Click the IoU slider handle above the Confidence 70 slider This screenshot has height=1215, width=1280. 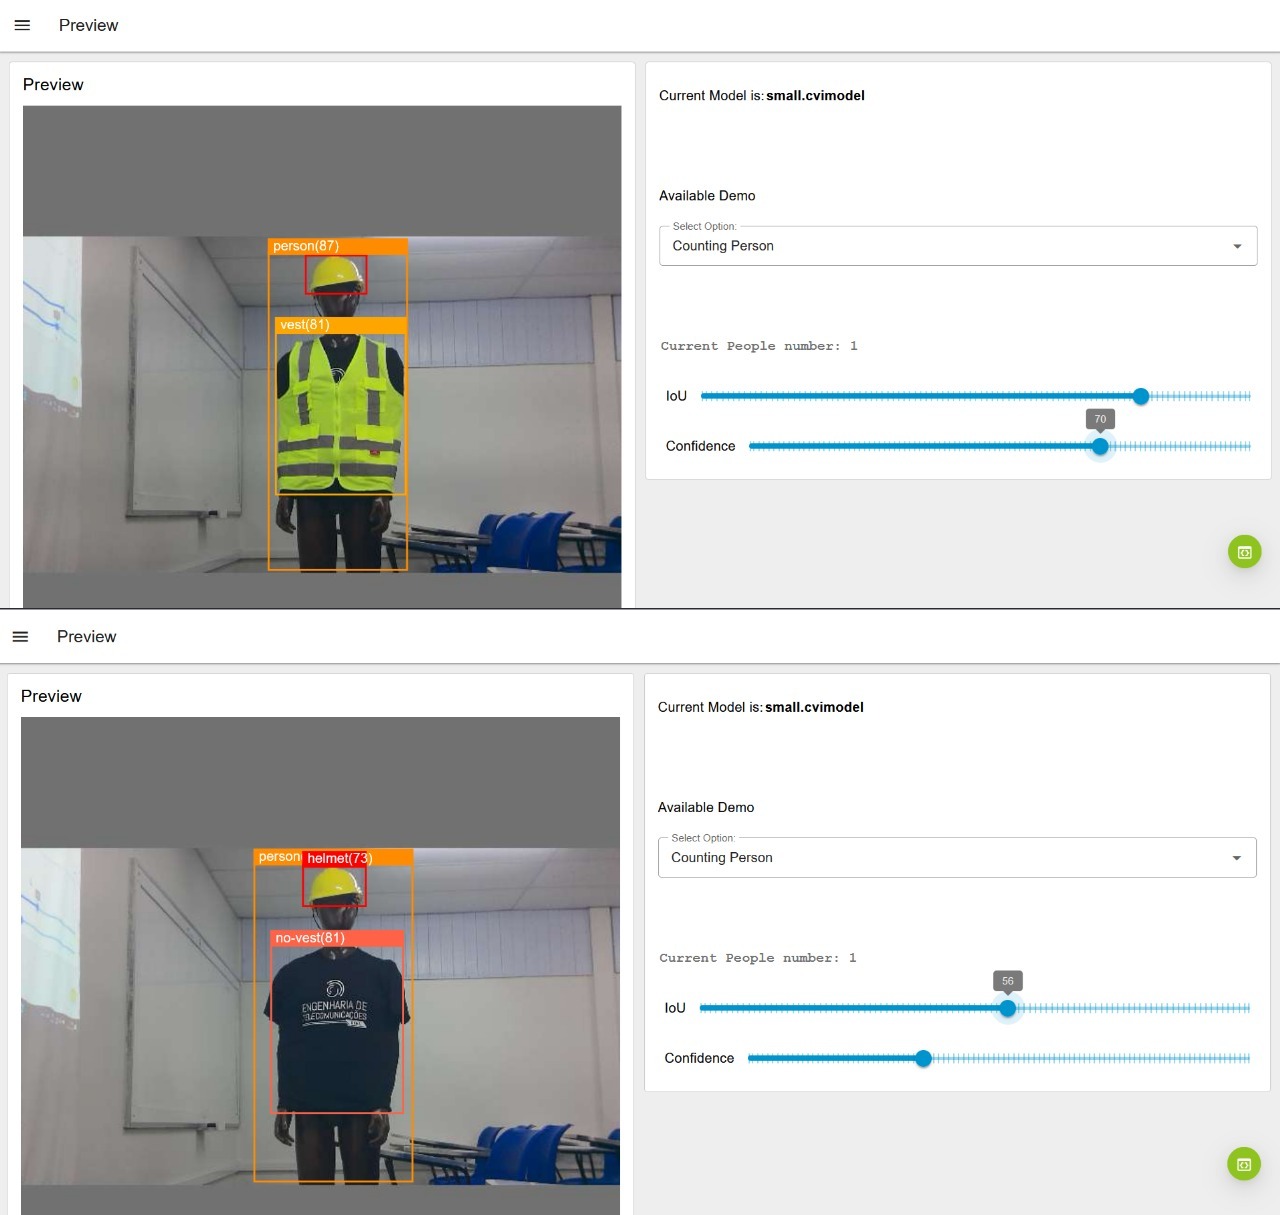point(1141,397)
